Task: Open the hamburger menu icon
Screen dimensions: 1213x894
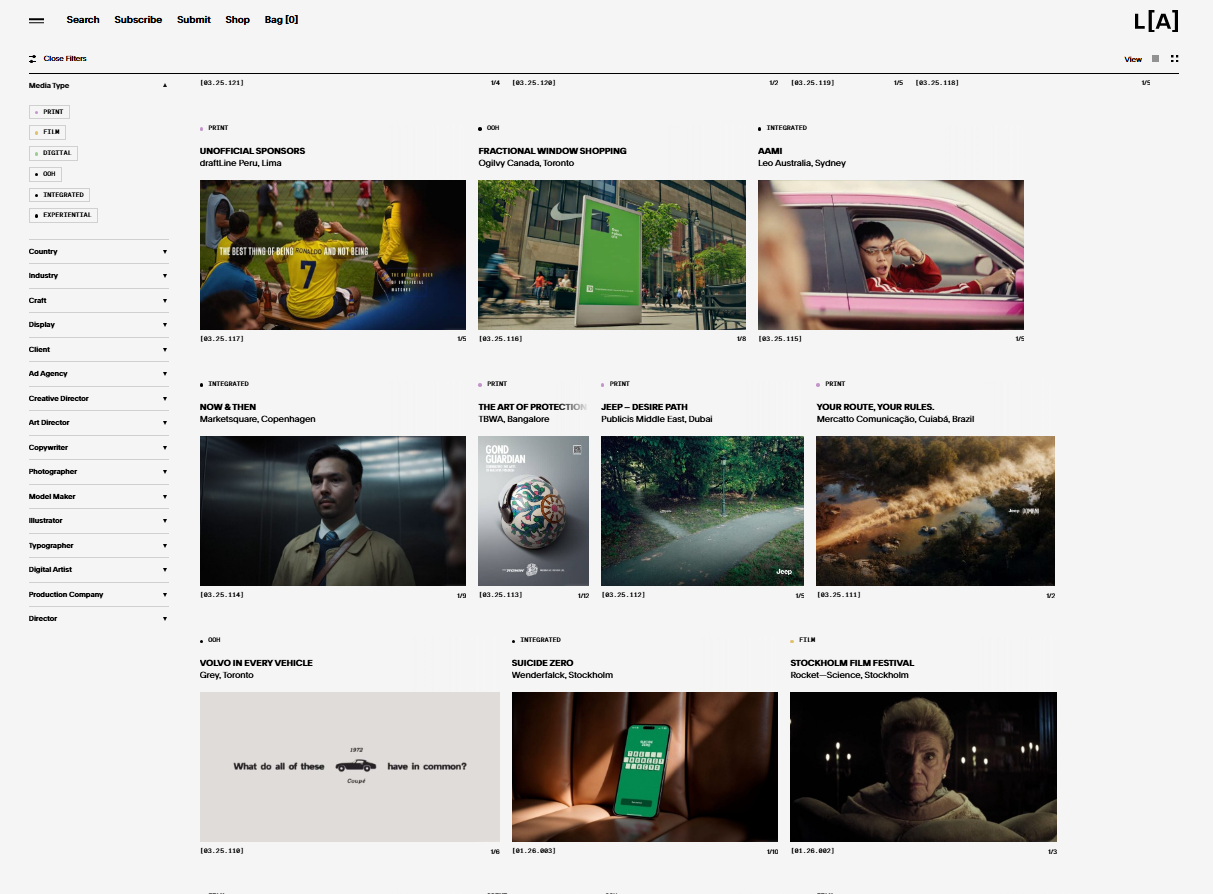Action: pyautogui.click(x=36, y=20)
